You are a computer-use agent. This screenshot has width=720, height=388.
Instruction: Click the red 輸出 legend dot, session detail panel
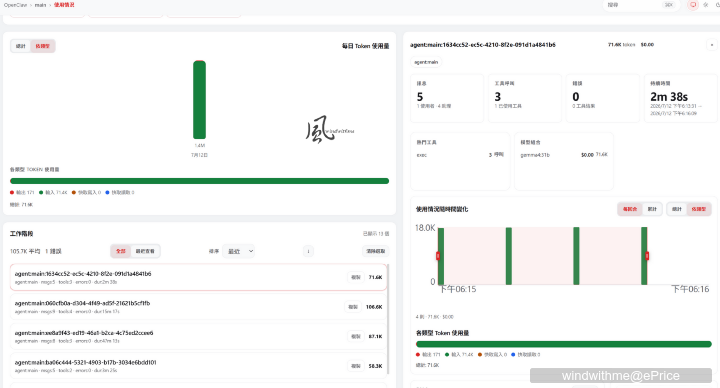pyautogui.click(x=418, y=354)
